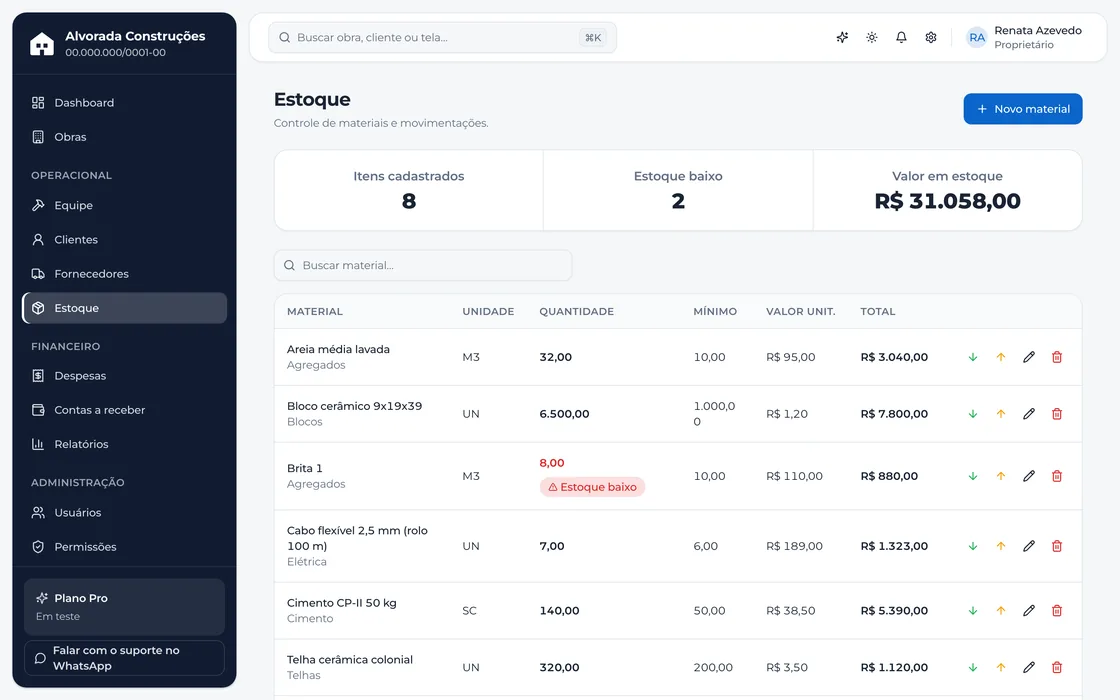Click the global Buscar obra search bar

pyautogui.click(x=442, y=37)
